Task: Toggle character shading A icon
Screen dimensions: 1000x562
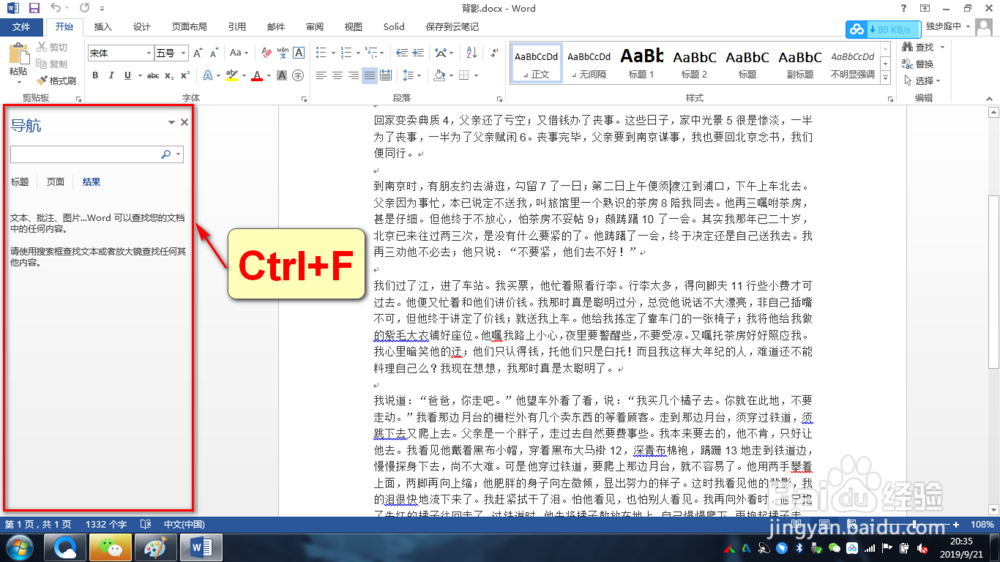Action: tap(282, 76)
